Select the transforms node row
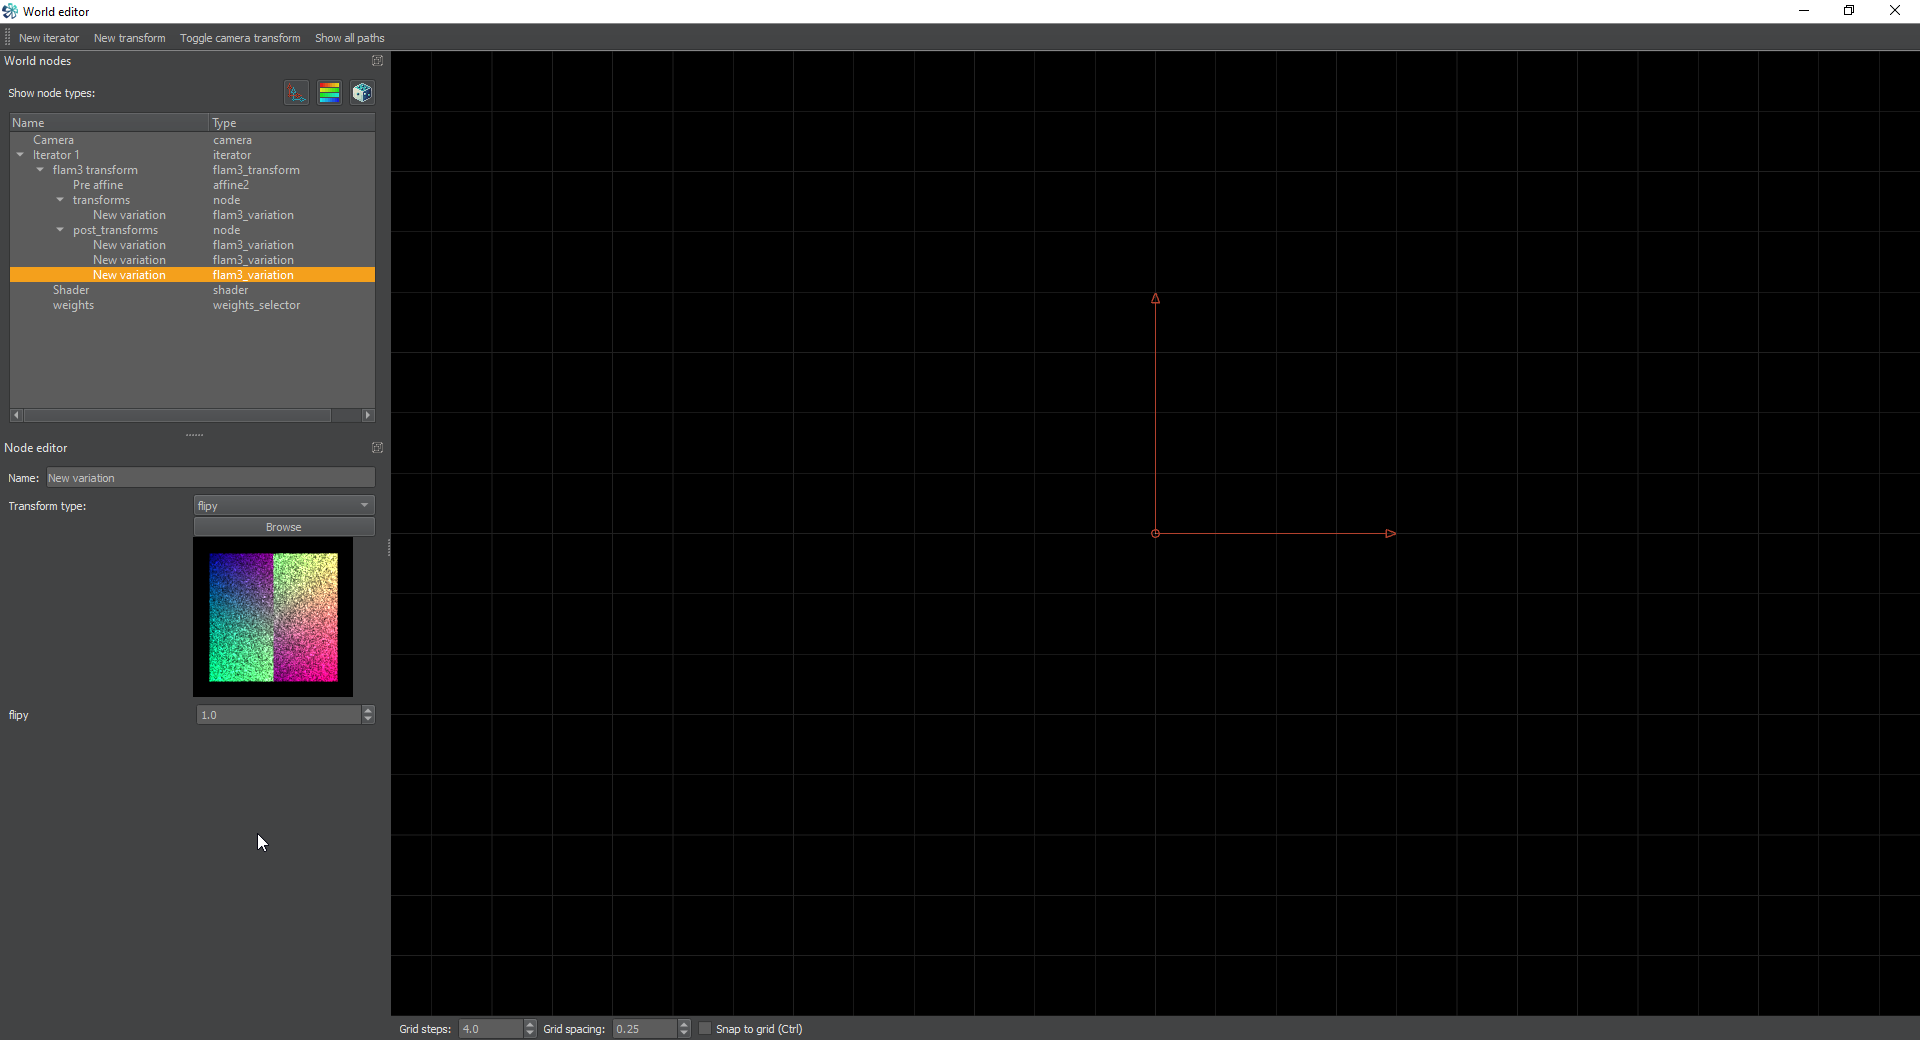The image size is (1920, 1040). point(192,200)
